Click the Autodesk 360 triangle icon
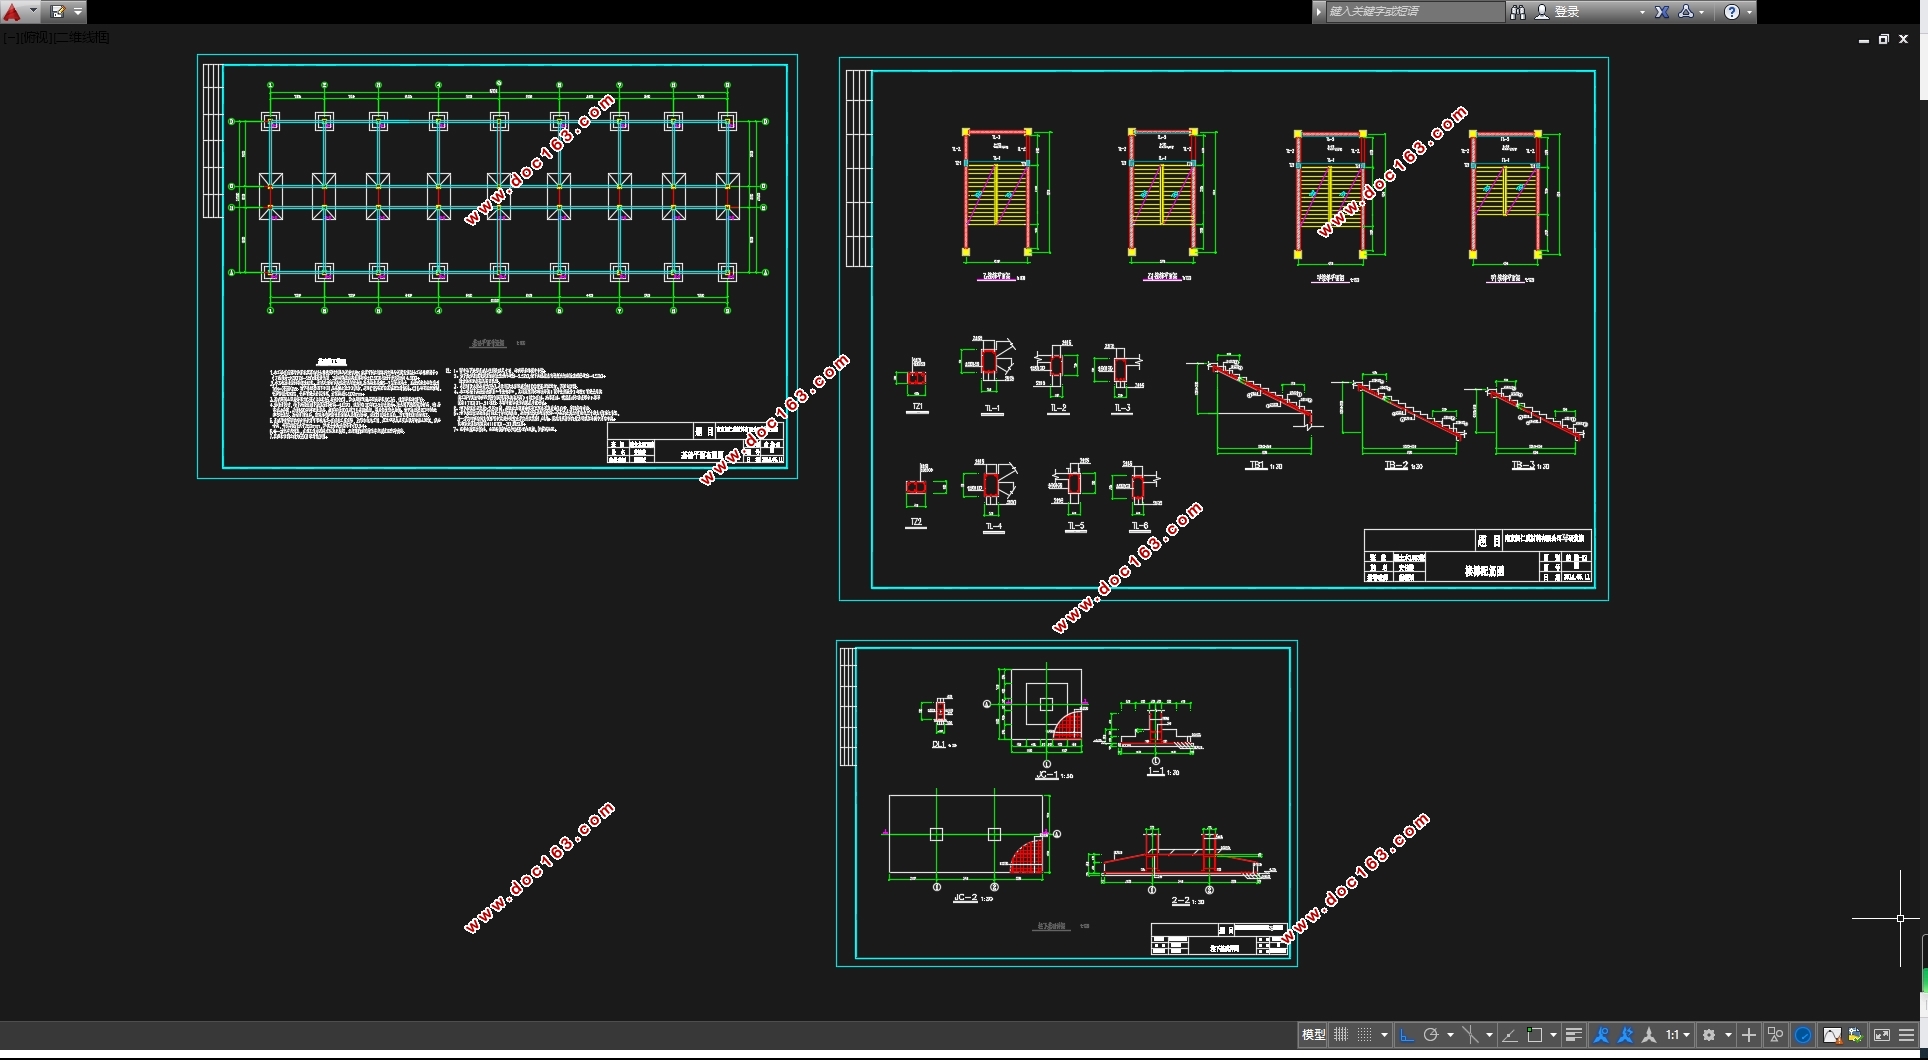The width and height of the screenshot is (1928, 1060). pos(1686,12)
